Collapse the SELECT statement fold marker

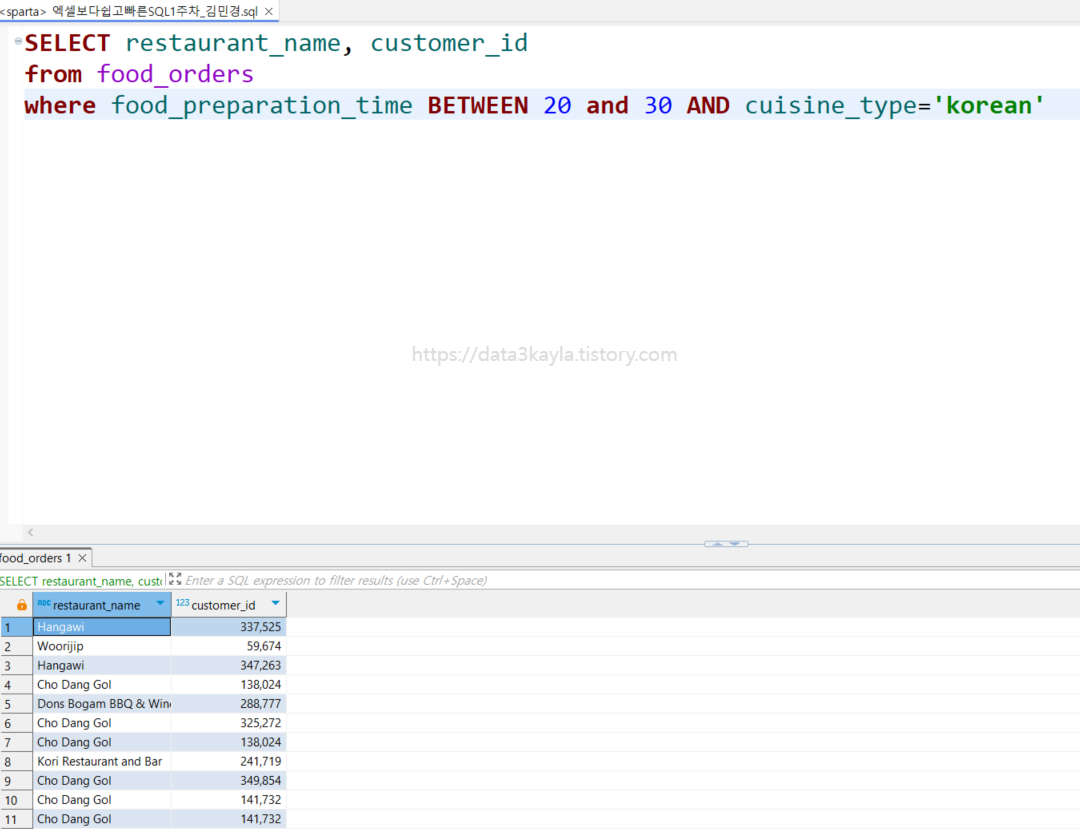coord(18,41)
